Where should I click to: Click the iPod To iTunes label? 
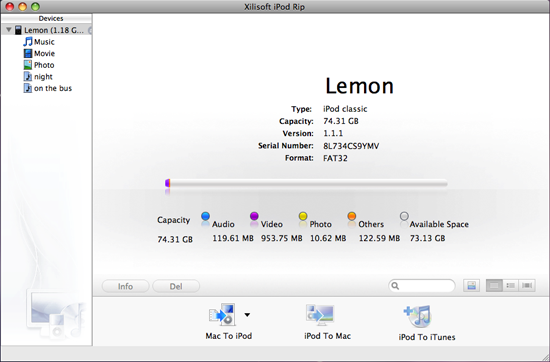[427, 337]
